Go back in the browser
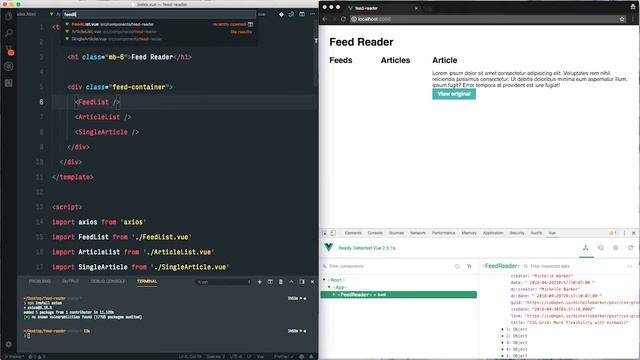Viewport: 640px width, 360px height. pyautogui.click(x=325, y=19)
